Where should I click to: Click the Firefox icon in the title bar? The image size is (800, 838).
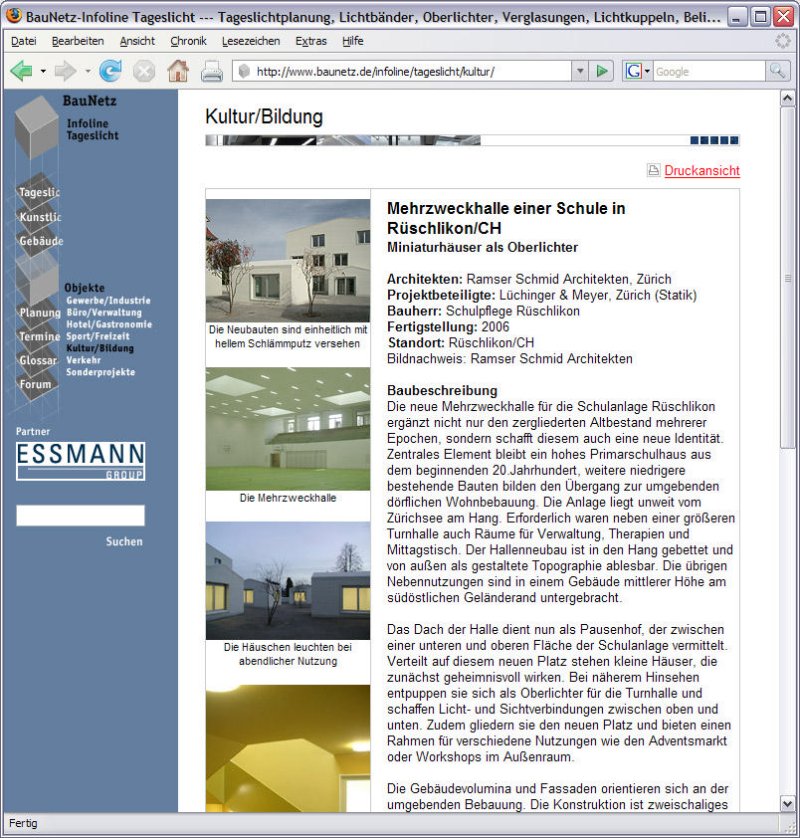coord(14,15)
